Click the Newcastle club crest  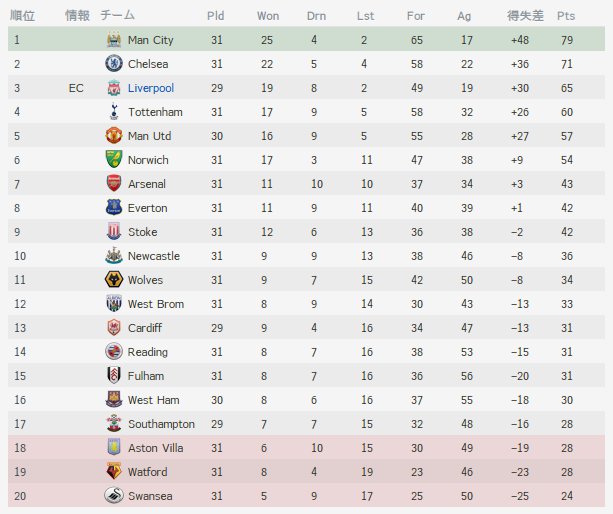click(x=114, y=255)
